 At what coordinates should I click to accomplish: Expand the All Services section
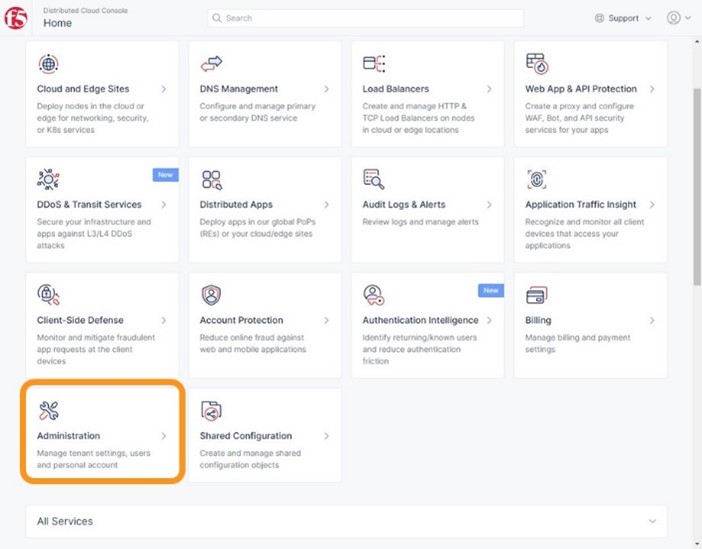click(x=346, y=521)
